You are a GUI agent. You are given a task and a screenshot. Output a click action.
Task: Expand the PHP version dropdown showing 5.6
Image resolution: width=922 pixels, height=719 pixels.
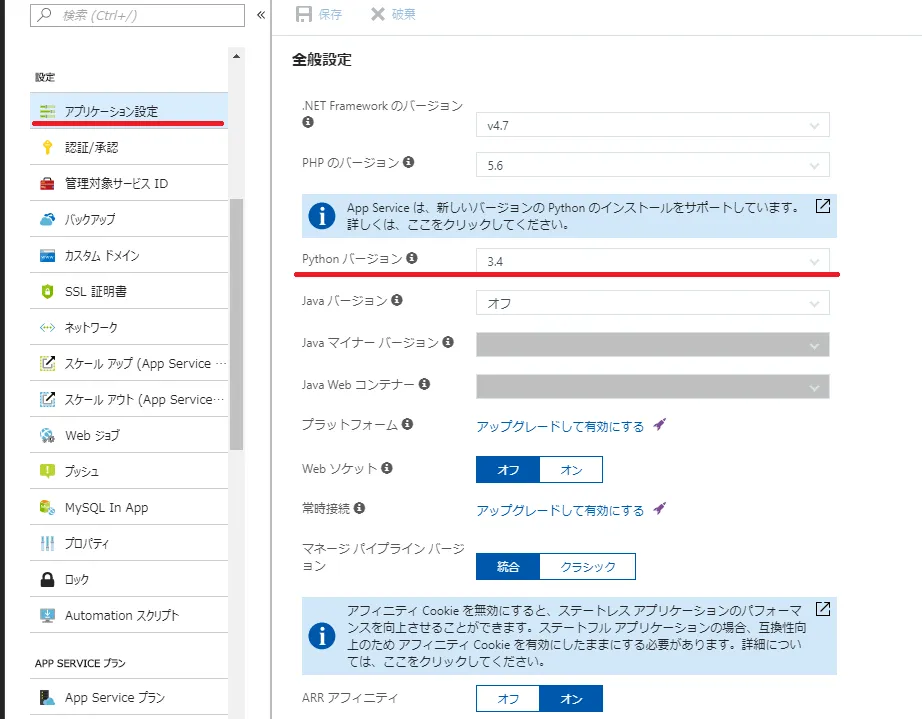point(652,164)
